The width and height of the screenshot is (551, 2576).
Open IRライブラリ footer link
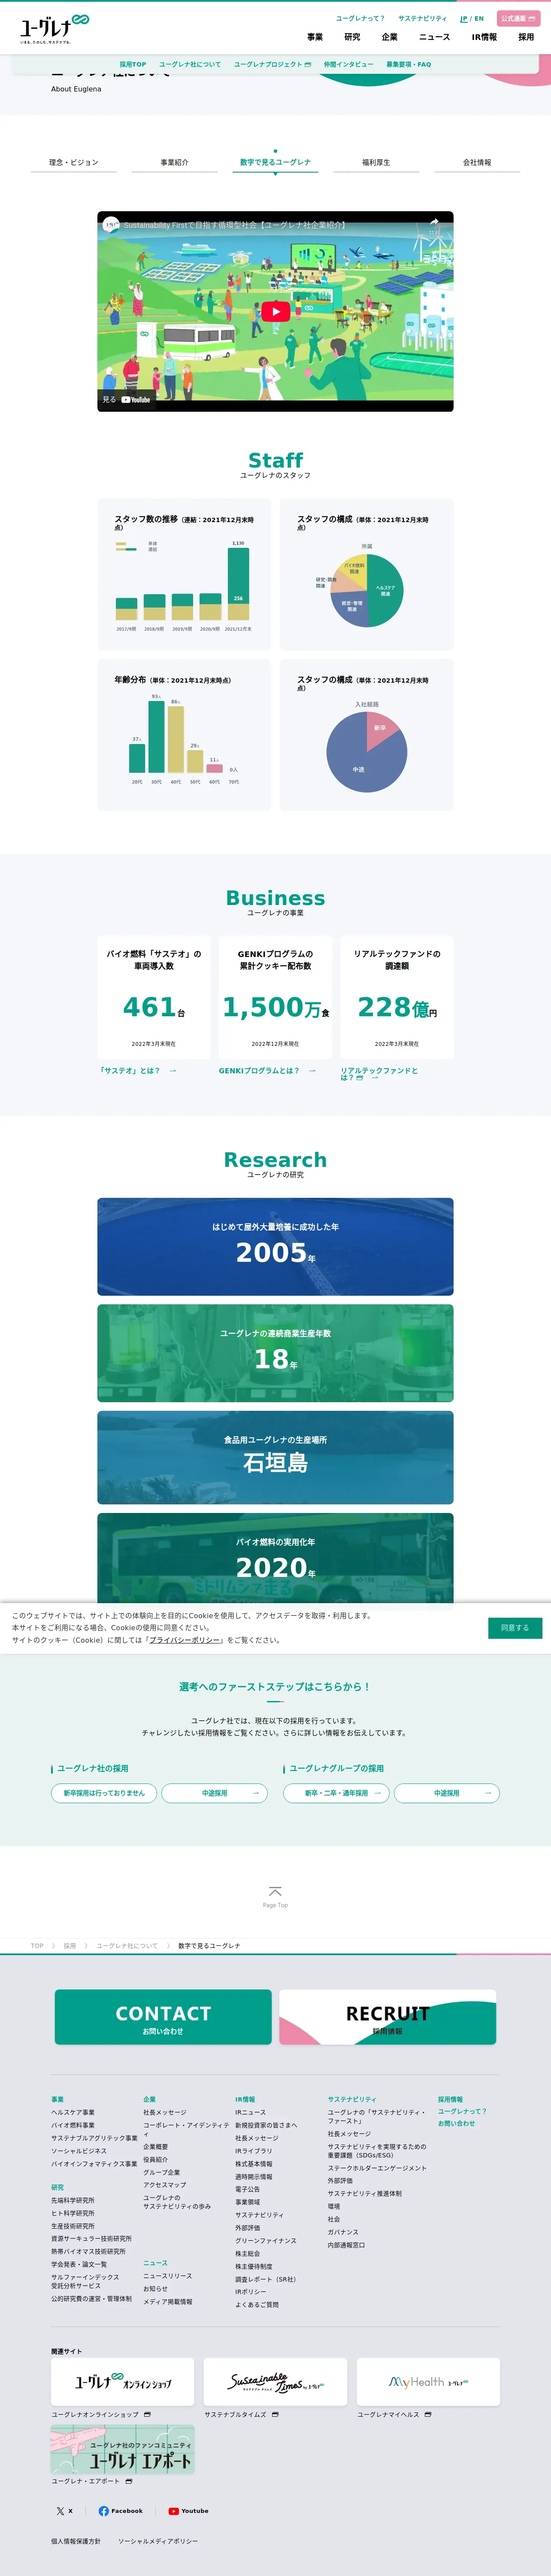(253, 2151)
